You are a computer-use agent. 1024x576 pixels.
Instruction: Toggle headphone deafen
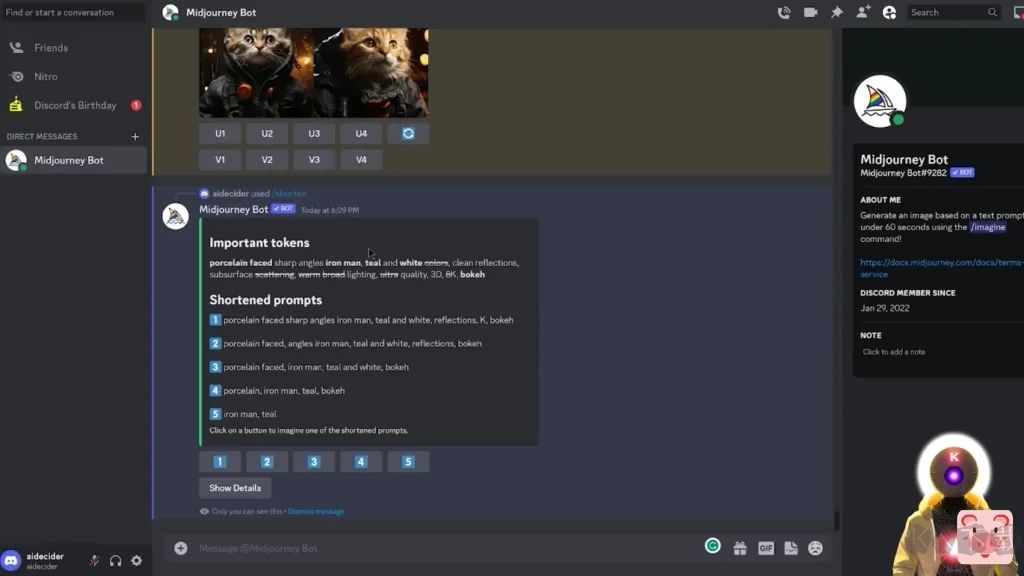[115, 561]
